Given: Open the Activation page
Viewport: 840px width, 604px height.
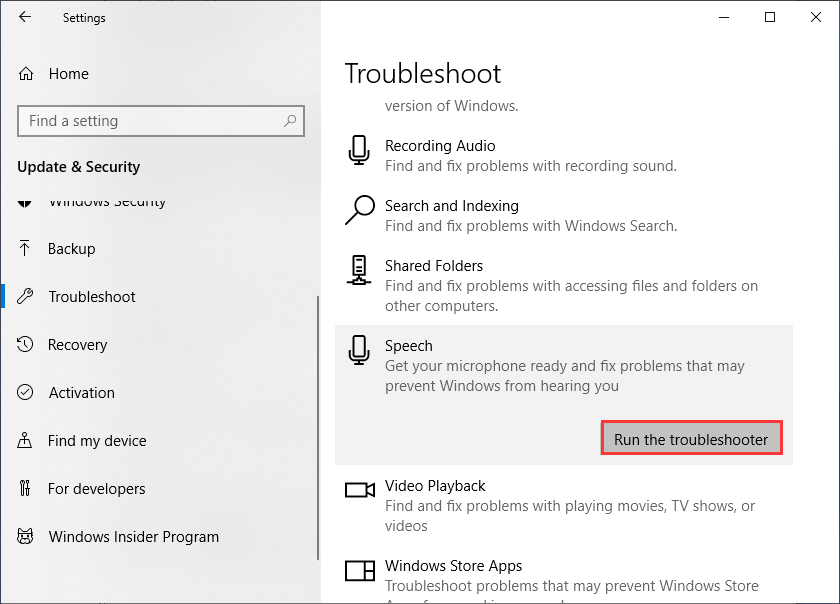Looking at the screenshot, I should click(x=82, y=393).
